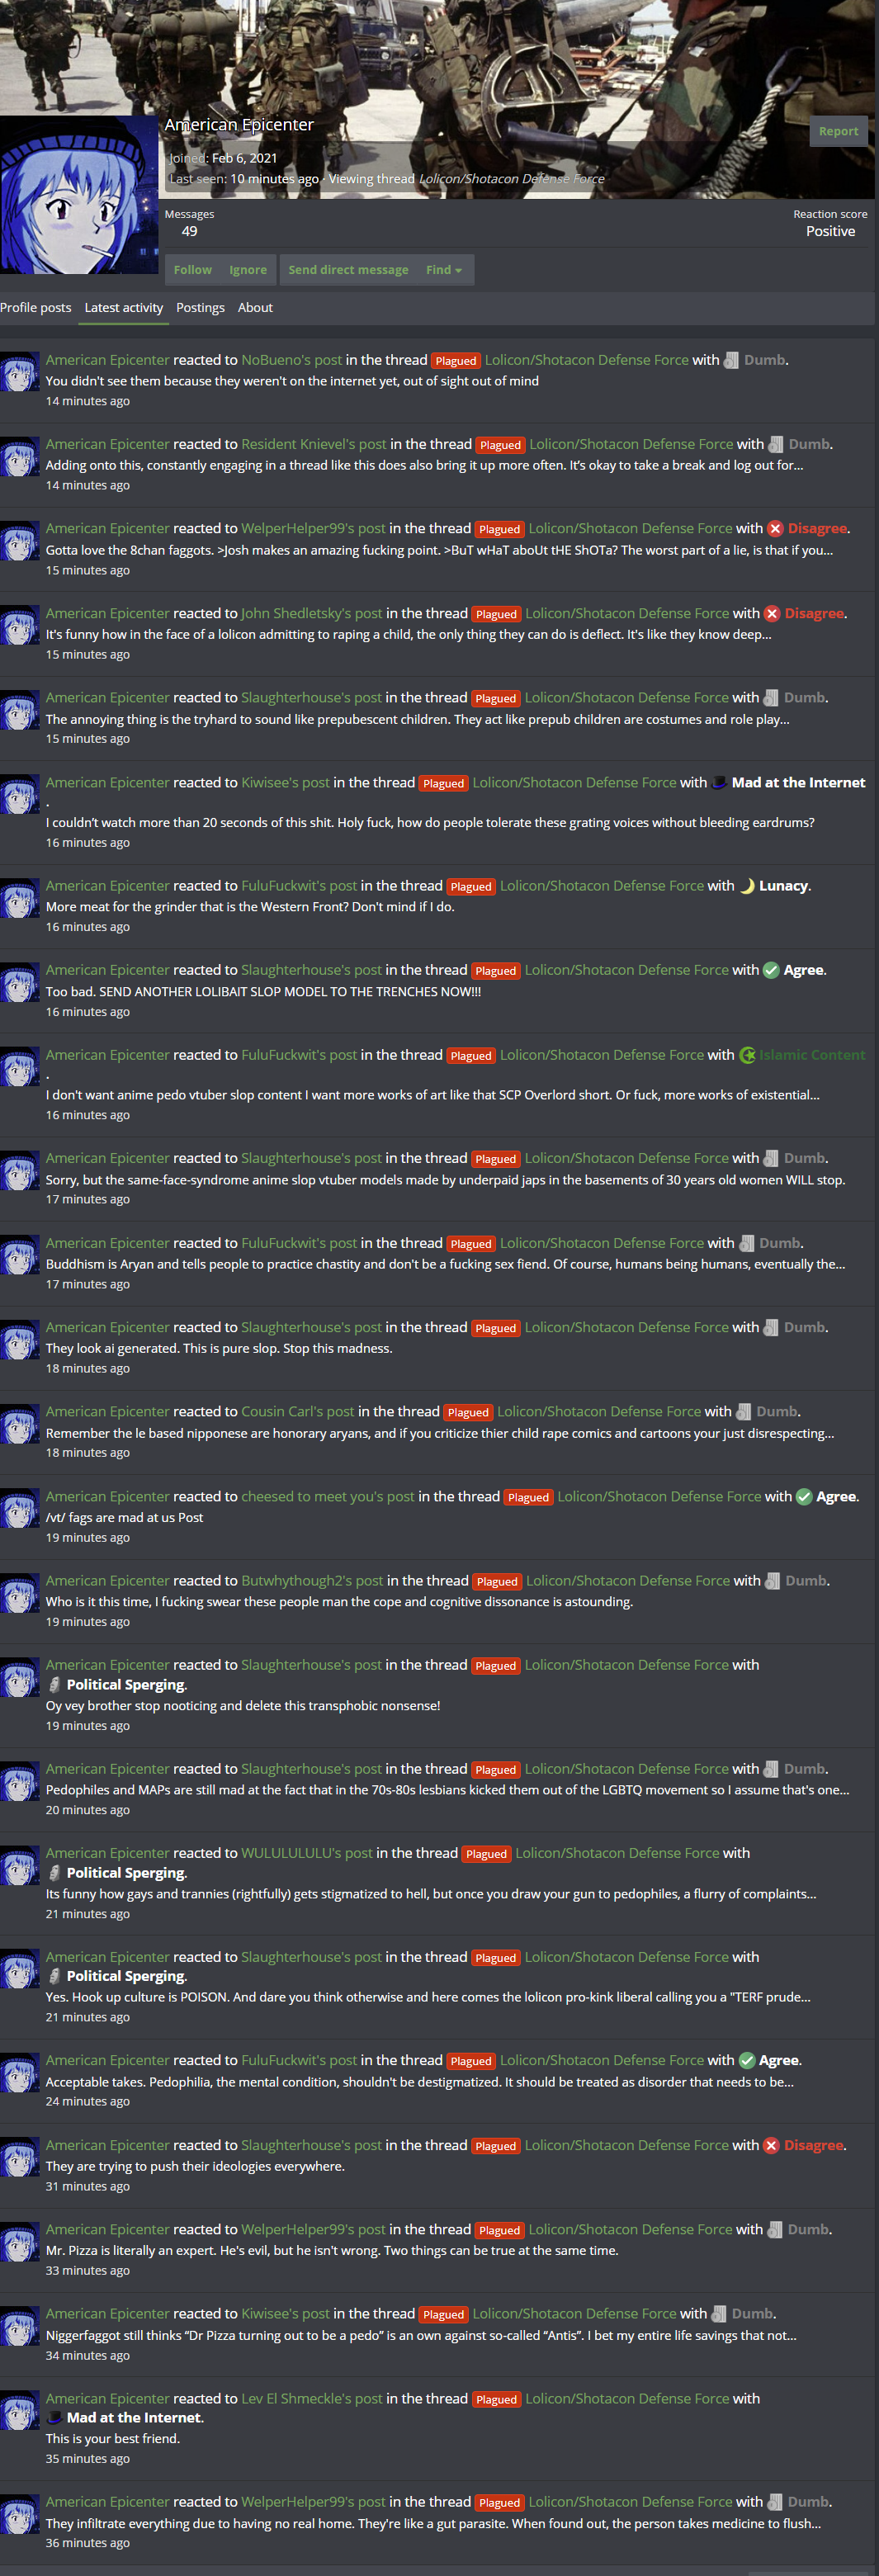Screen dimensions: 879x2576
Task: Click the red Disagree icon for WelperHelper99's post
Action: point(775,529)
